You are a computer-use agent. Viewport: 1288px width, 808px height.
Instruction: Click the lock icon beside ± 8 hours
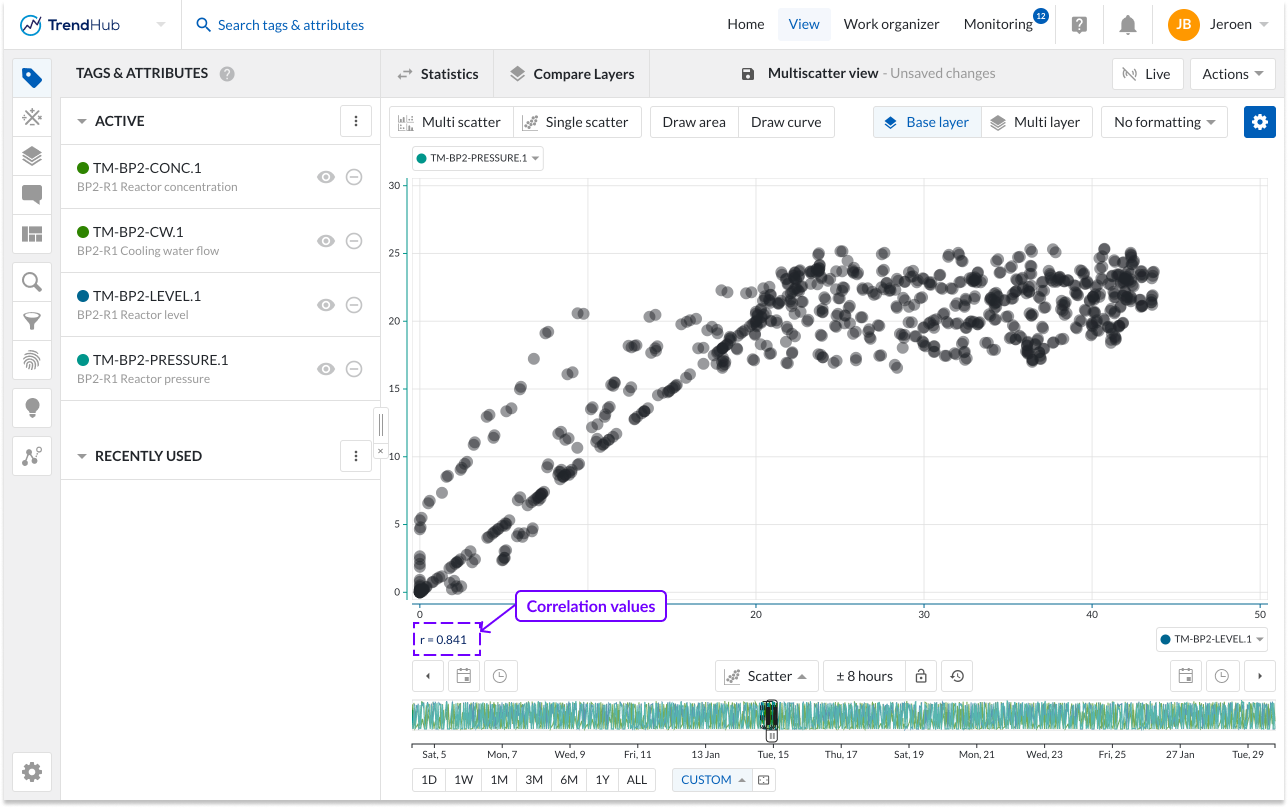click(x=920, y=676)
